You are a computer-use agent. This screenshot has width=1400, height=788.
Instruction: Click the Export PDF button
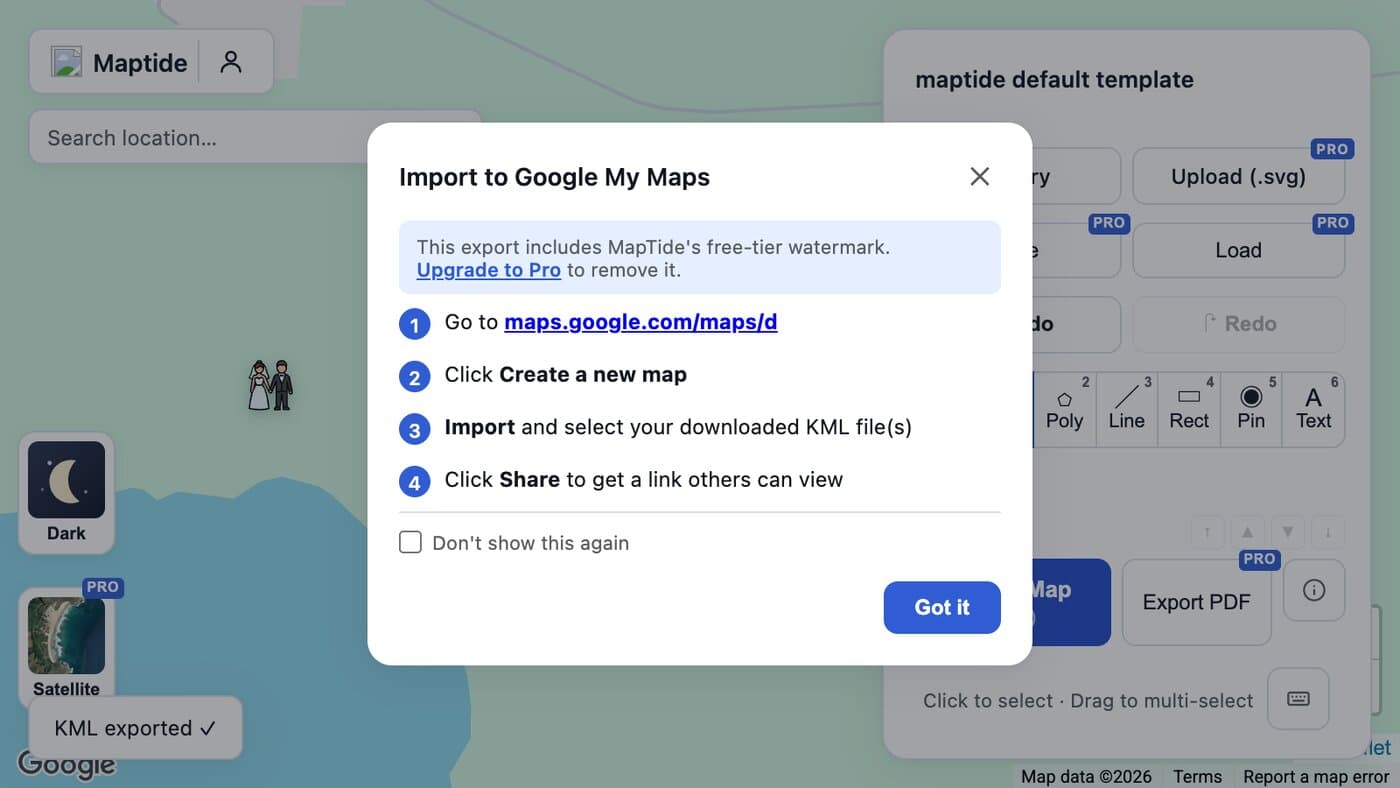(x=1196, y=602)
